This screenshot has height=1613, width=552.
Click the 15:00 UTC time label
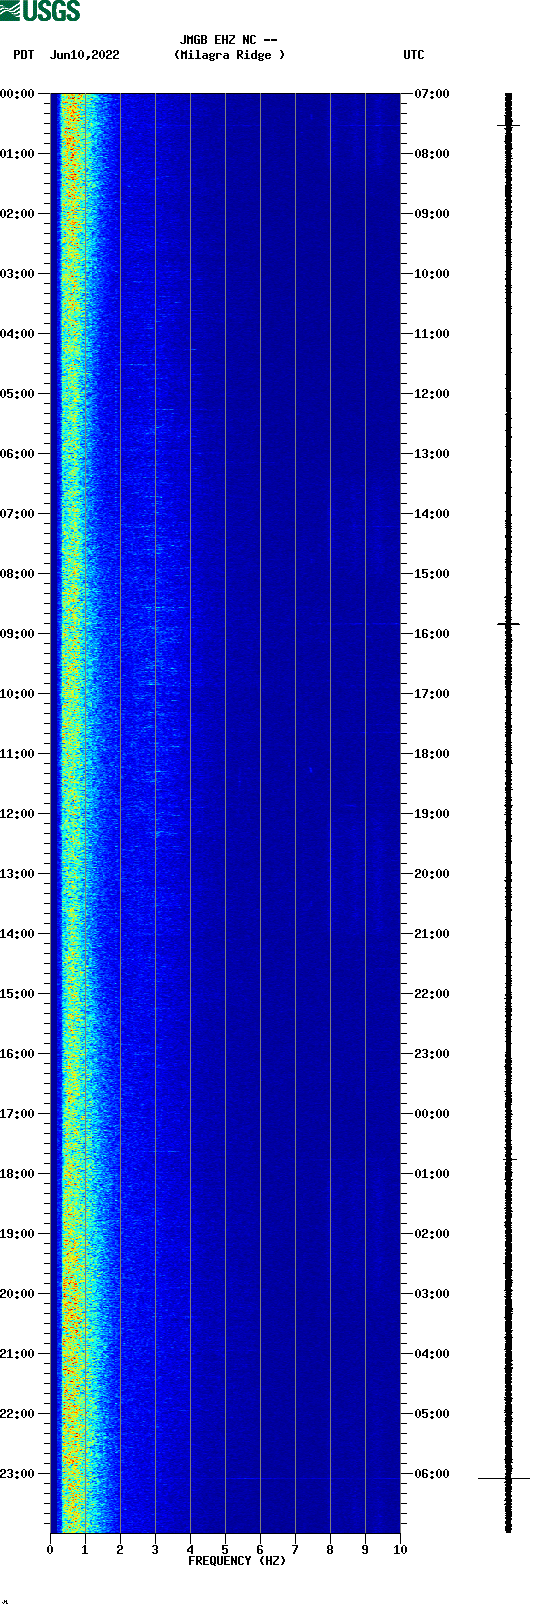tap(432, 574)
